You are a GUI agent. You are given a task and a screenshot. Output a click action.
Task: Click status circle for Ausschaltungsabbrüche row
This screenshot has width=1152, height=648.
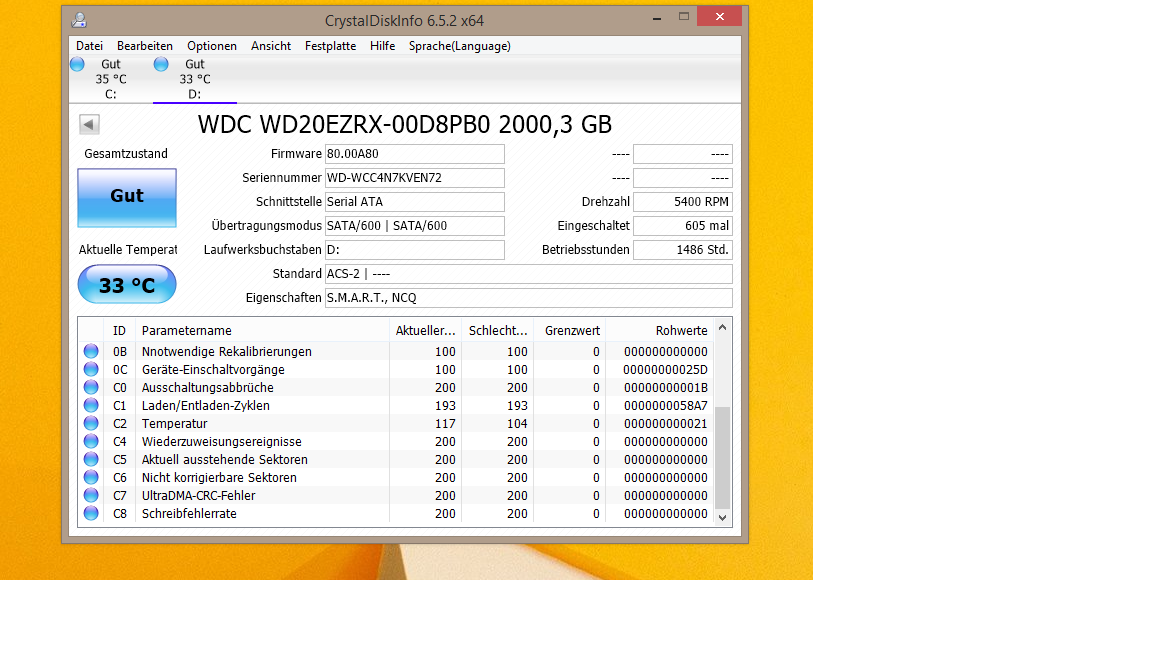[91, 387]
